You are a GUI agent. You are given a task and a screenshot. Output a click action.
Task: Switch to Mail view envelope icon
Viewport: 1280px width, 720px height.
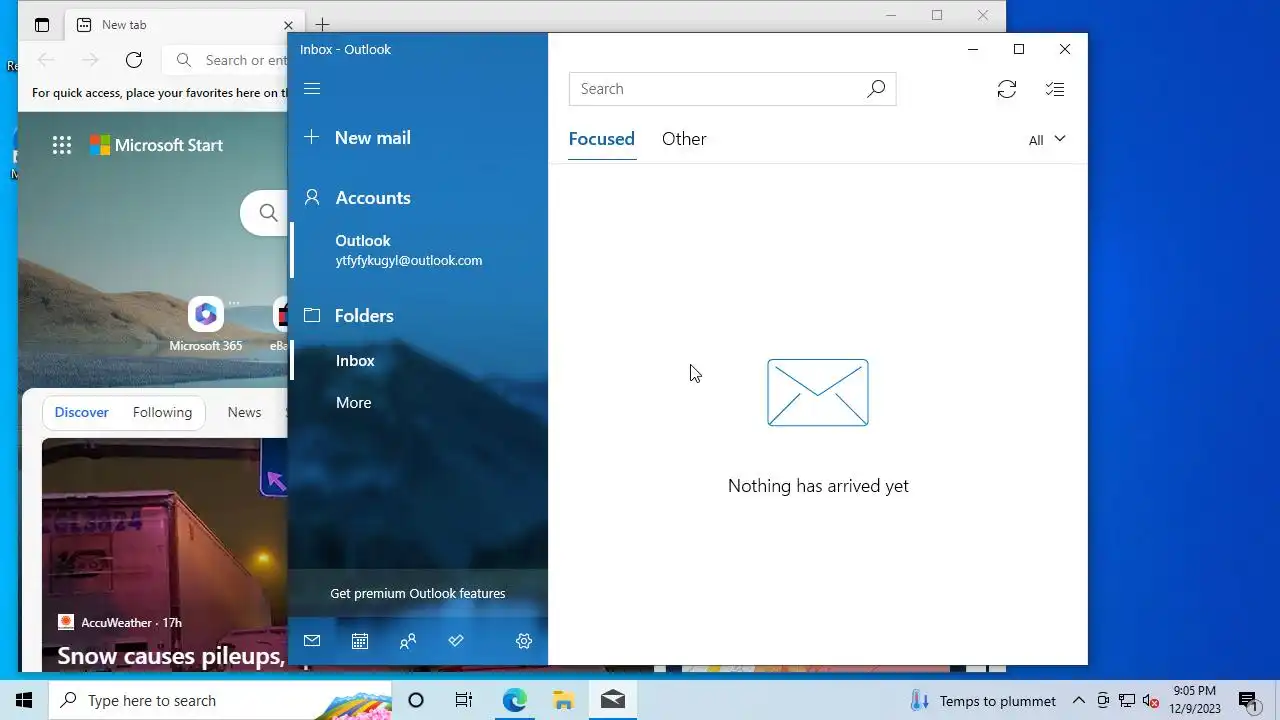point(312,641)
